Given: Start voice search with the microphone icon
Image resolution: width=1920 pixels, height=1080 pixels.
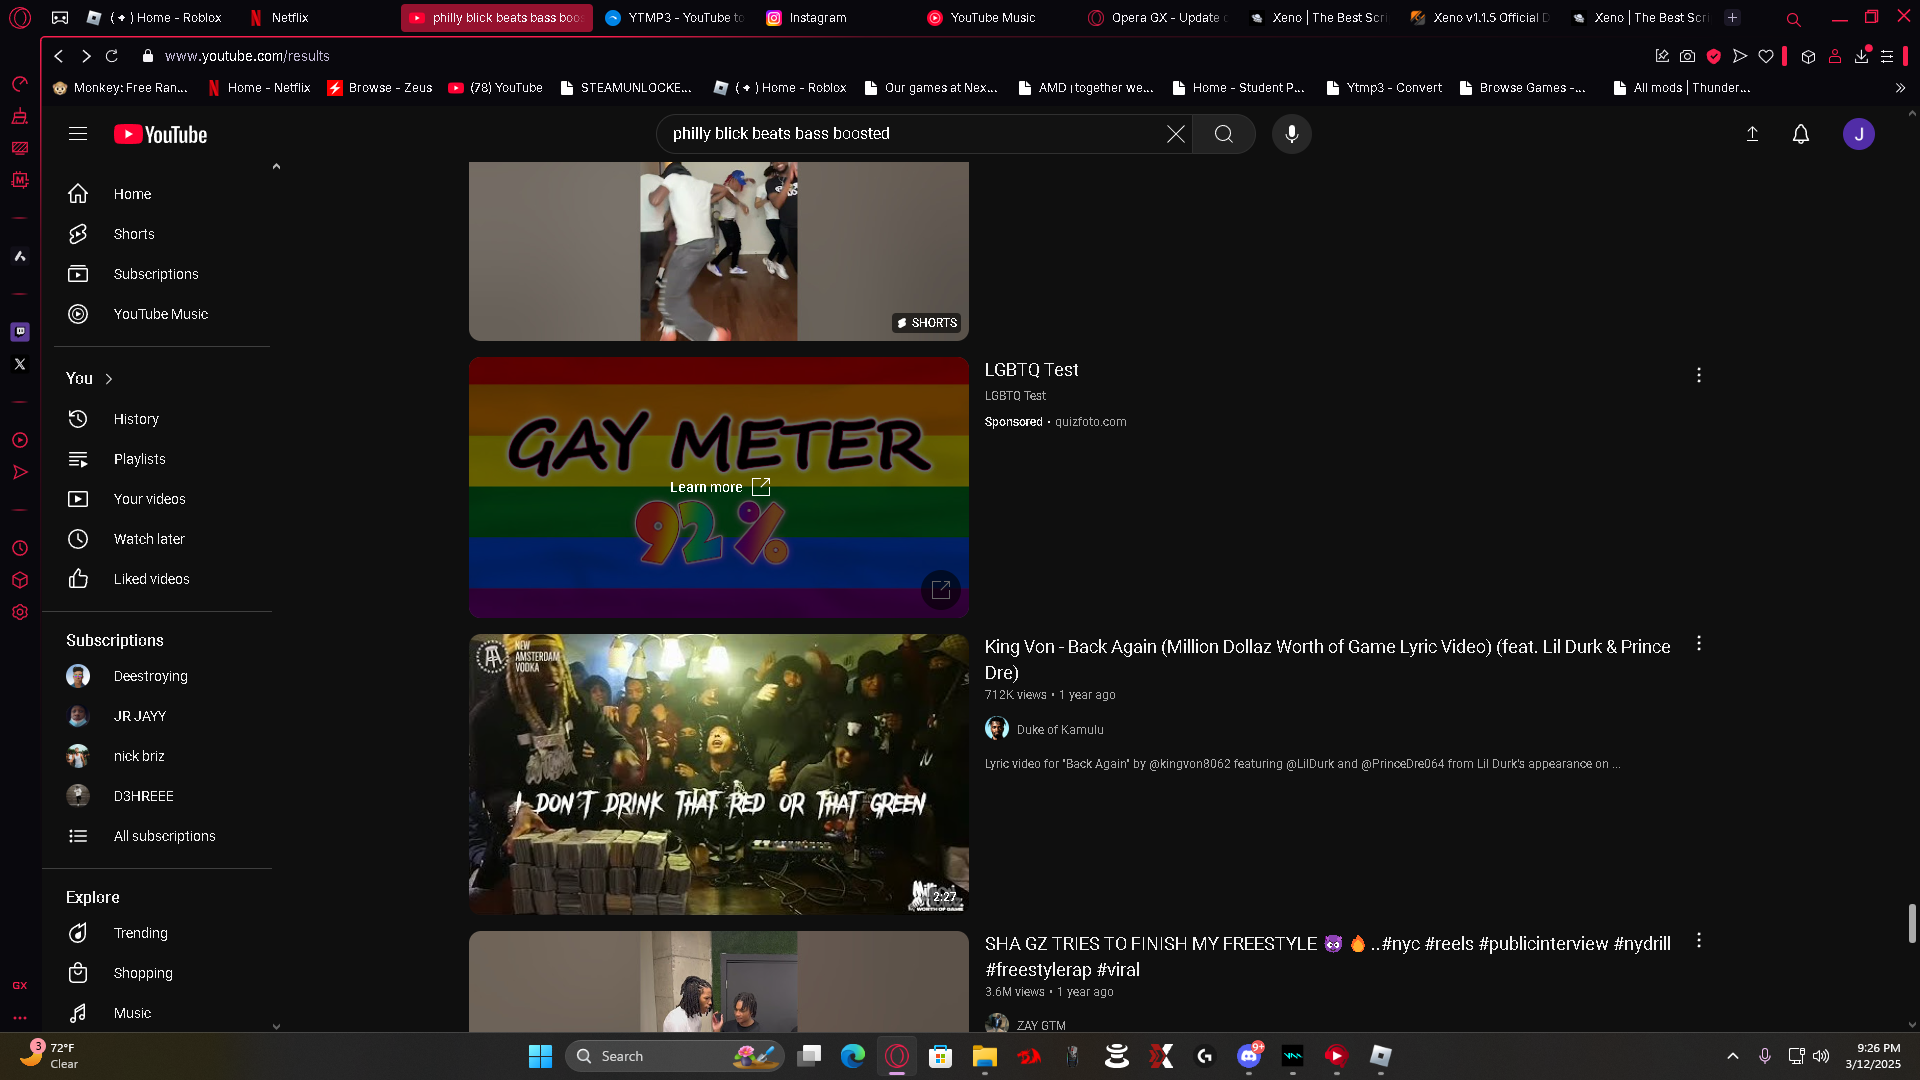Looking at the screenshot, I should (x=1292, y=134).
